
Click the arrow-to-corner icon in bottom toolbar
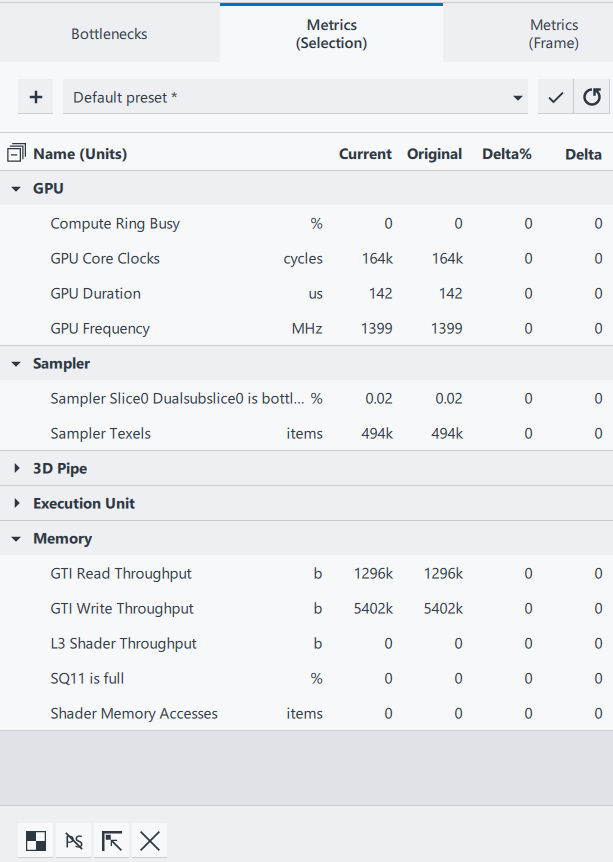click(112, 841)
